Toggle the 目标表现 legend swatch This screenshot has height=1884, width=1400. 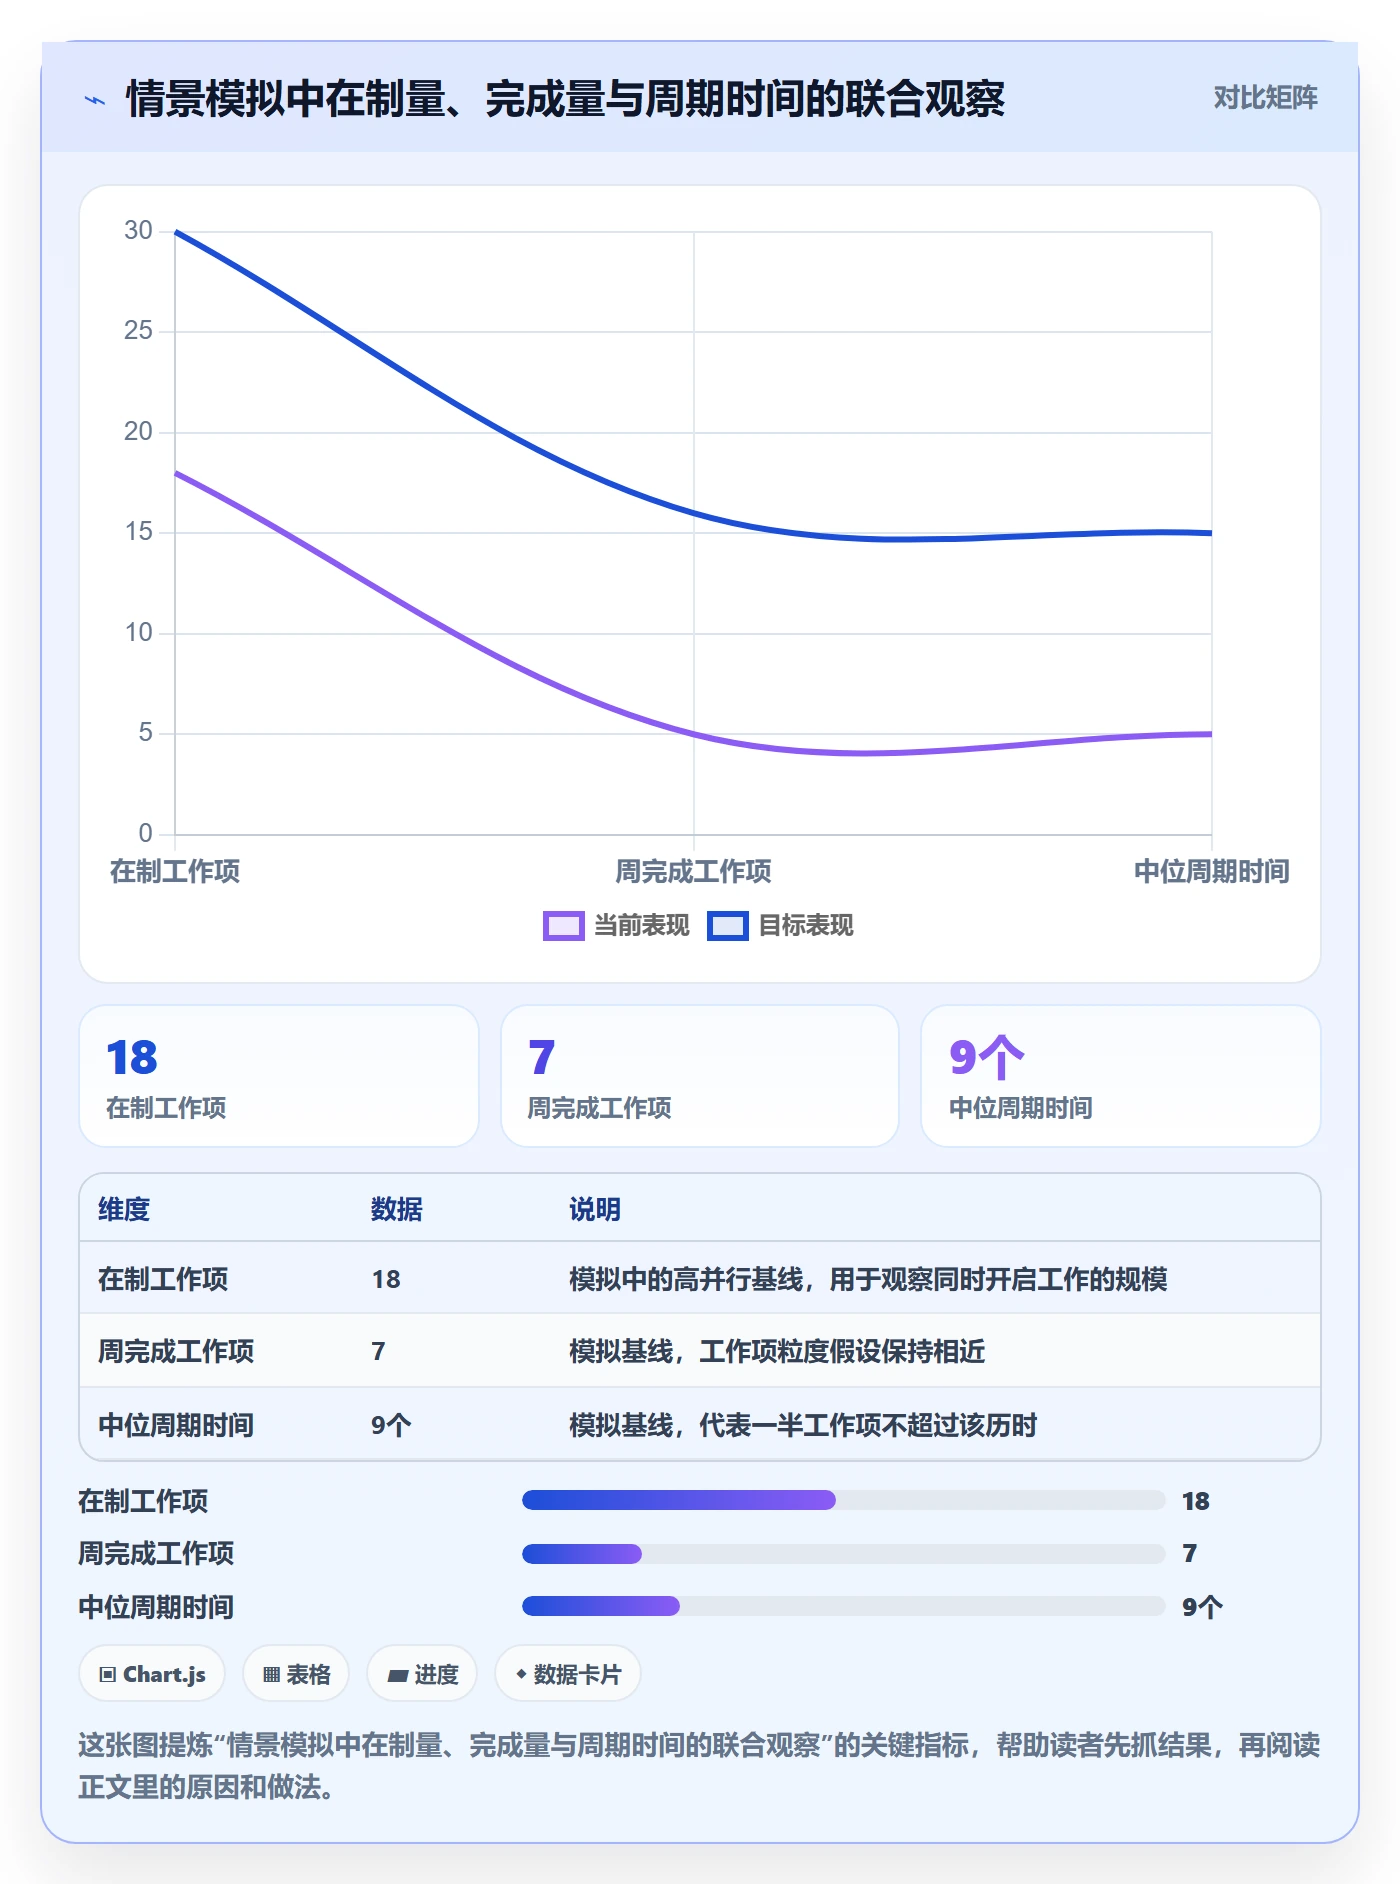[727, 926]
